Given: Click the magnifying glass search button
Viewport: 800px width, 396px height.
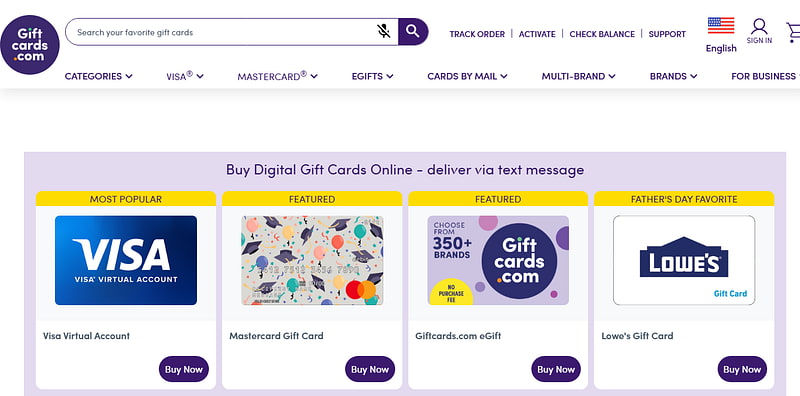Looking at the screenshot, I should 413,32.
